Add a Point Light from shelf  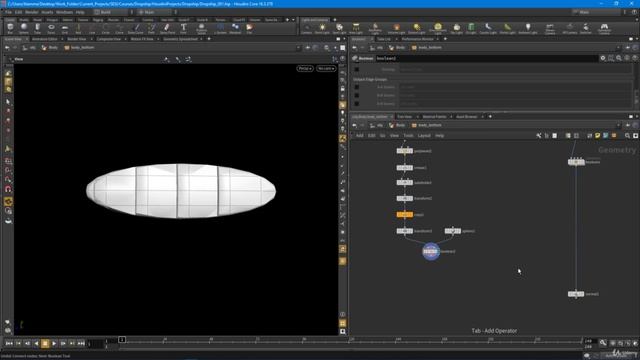pos(322,29)
